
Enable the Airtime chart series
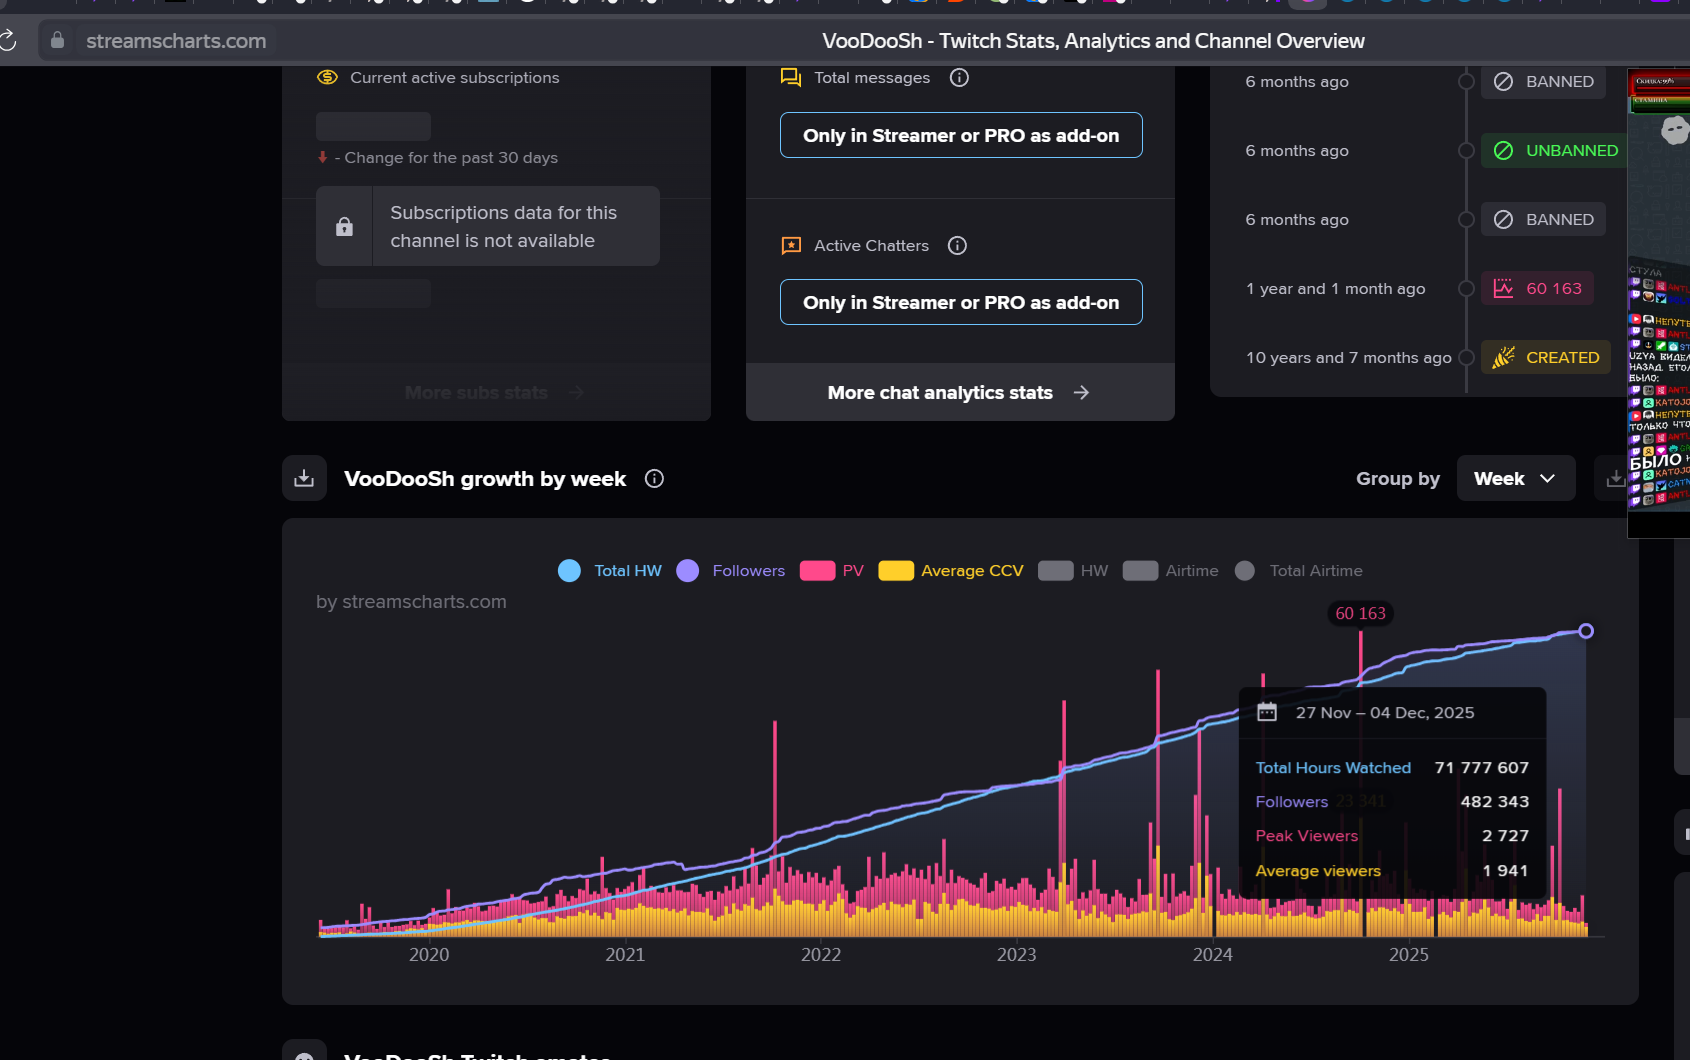click(1170, 571)
